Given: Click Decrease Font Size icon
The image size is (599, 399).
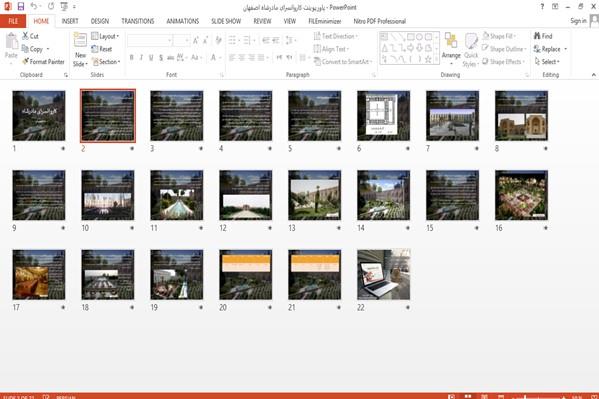Looking at the screenshot, I should coord(206,40).
